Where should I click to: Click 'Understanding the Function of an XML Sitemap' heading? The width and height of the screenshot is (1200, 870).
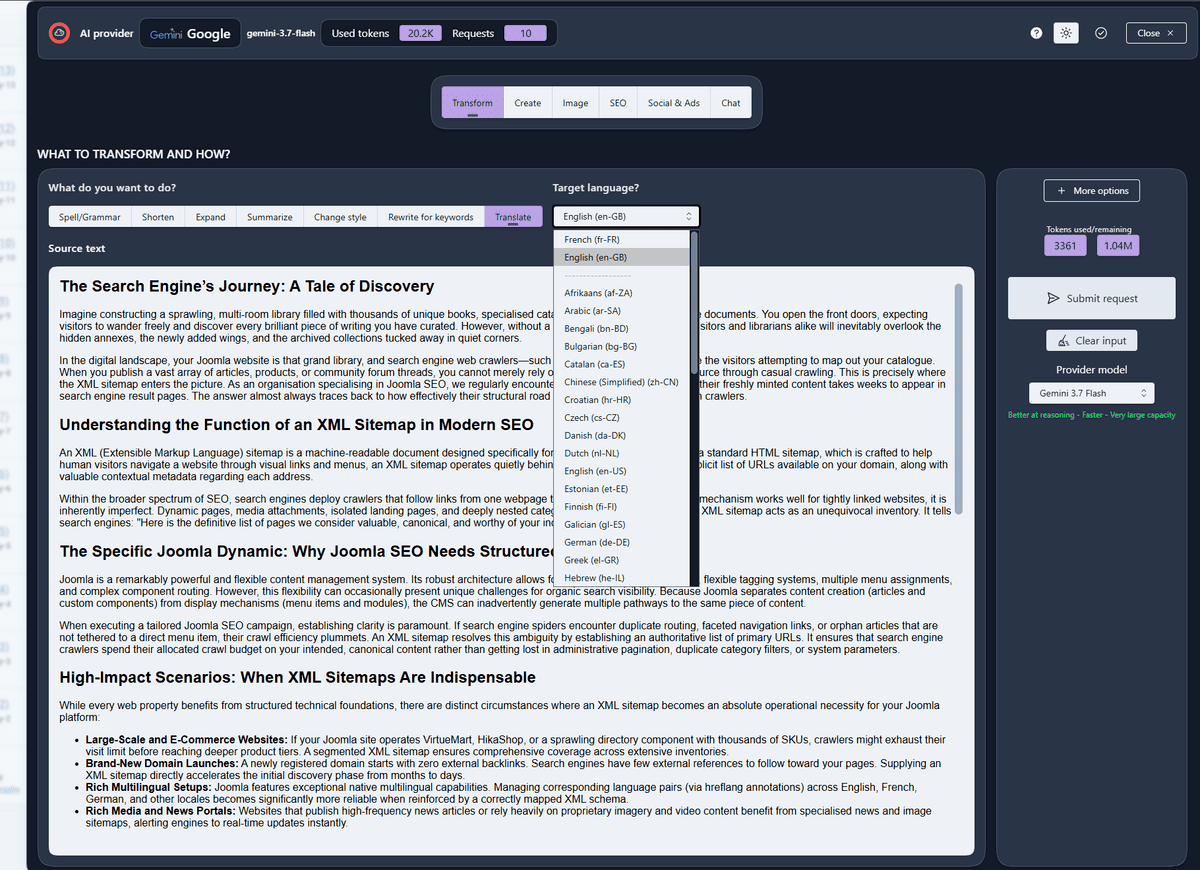(297, 424)
